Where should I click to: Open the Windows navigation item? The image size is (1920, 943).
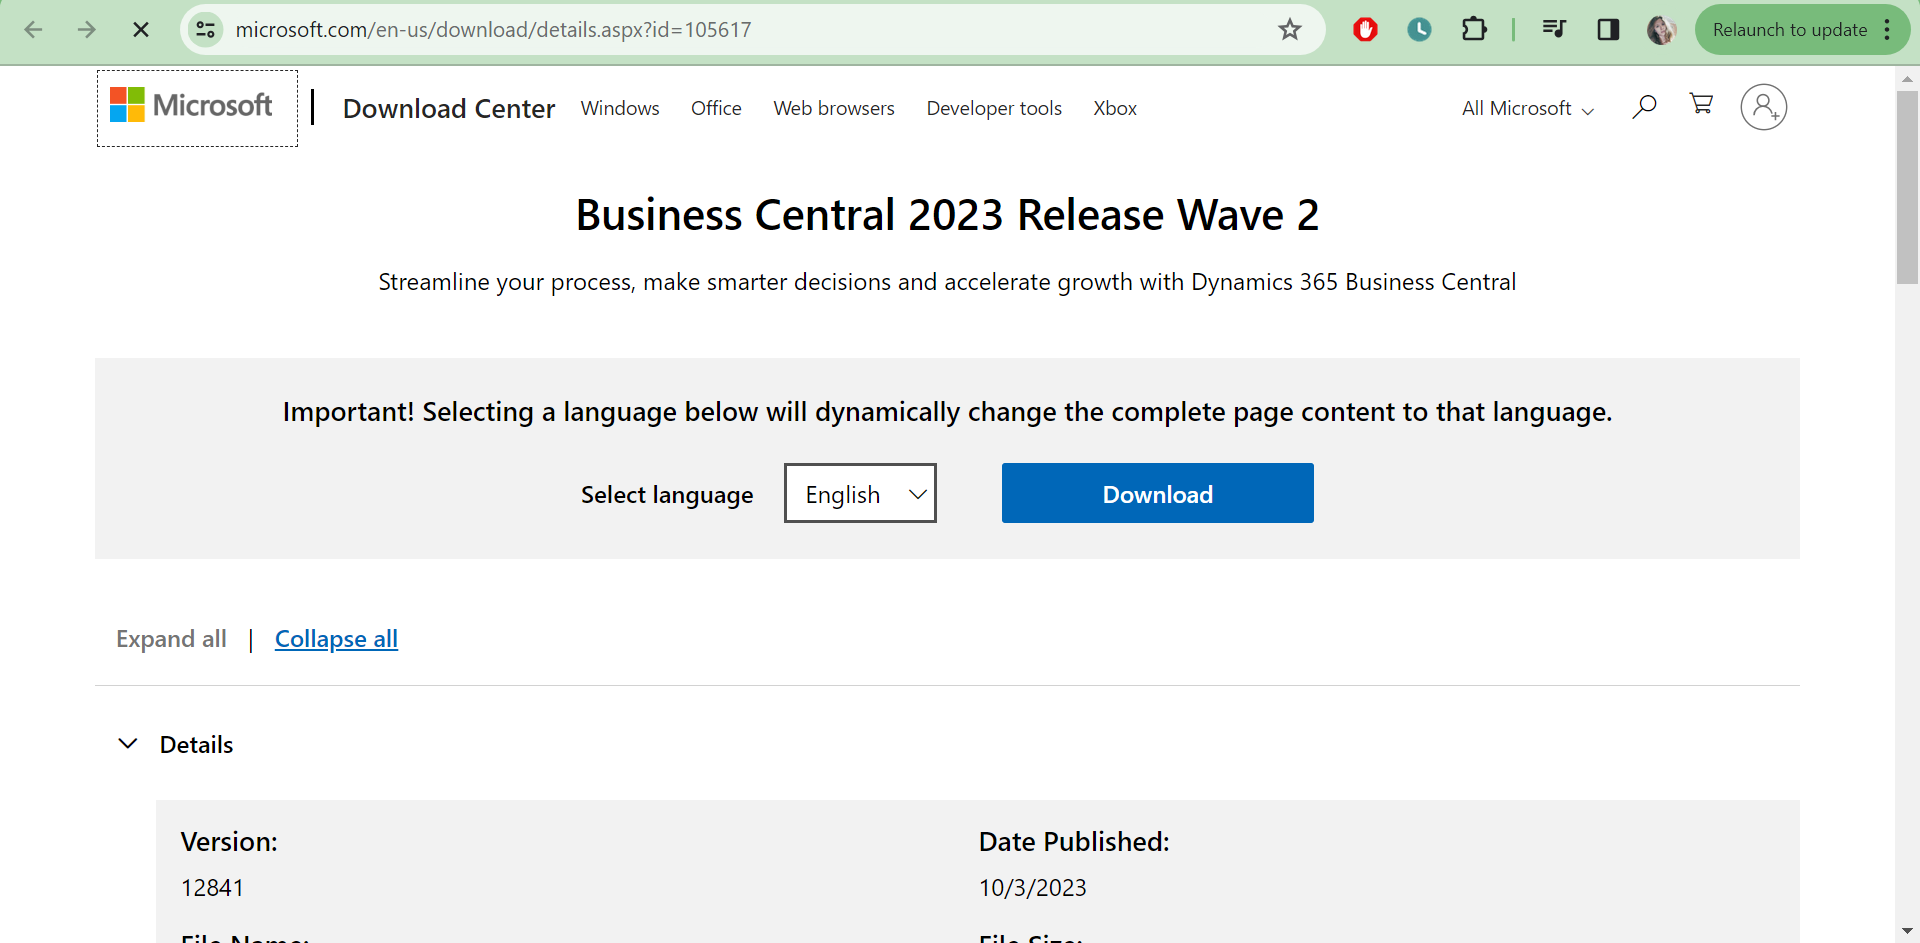coord(619,109)
